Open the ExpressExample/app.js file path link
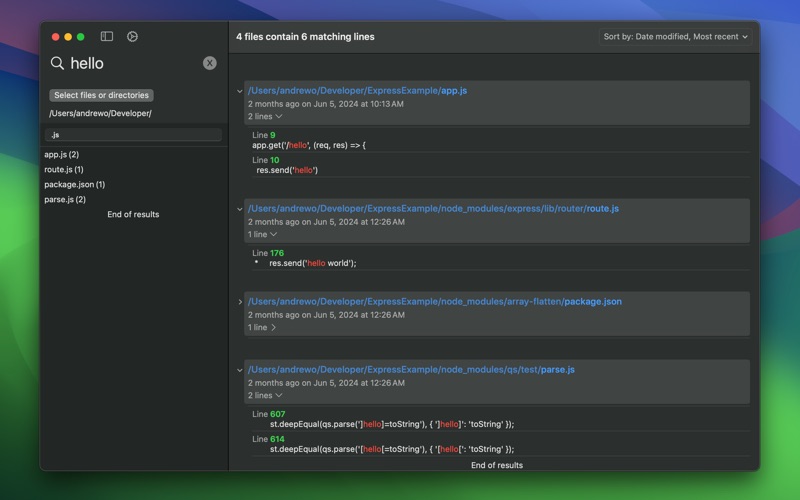The width and height of the screenshot is (800, 500). click(357, 91)
